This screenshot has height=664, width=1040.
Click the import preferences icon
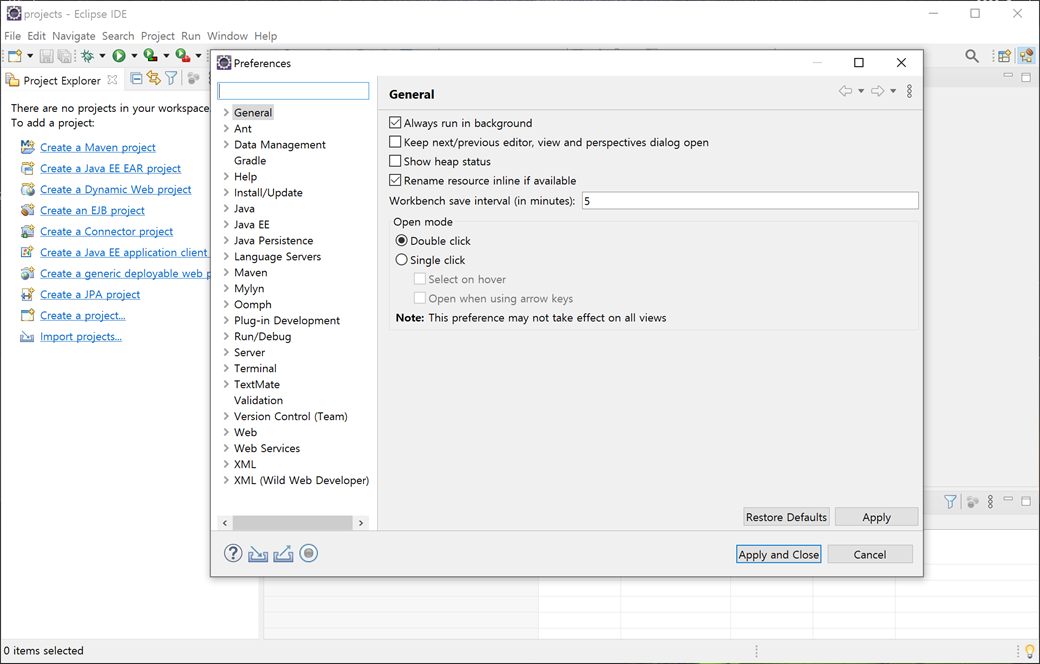pos(258,553)
